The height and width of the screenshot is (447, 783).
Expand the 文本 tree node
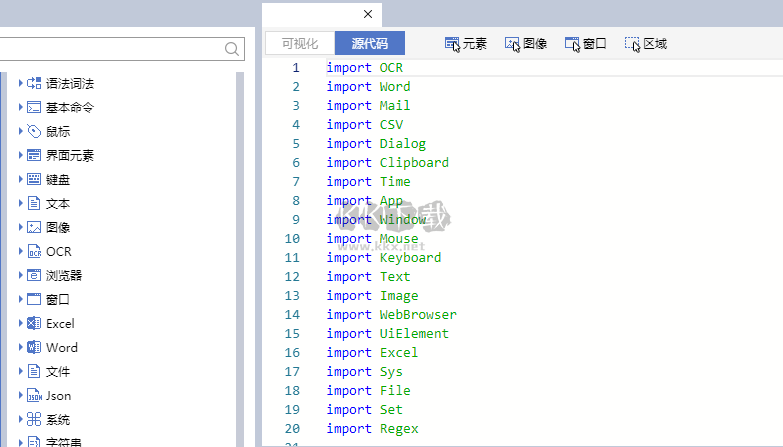coord(20,203)
